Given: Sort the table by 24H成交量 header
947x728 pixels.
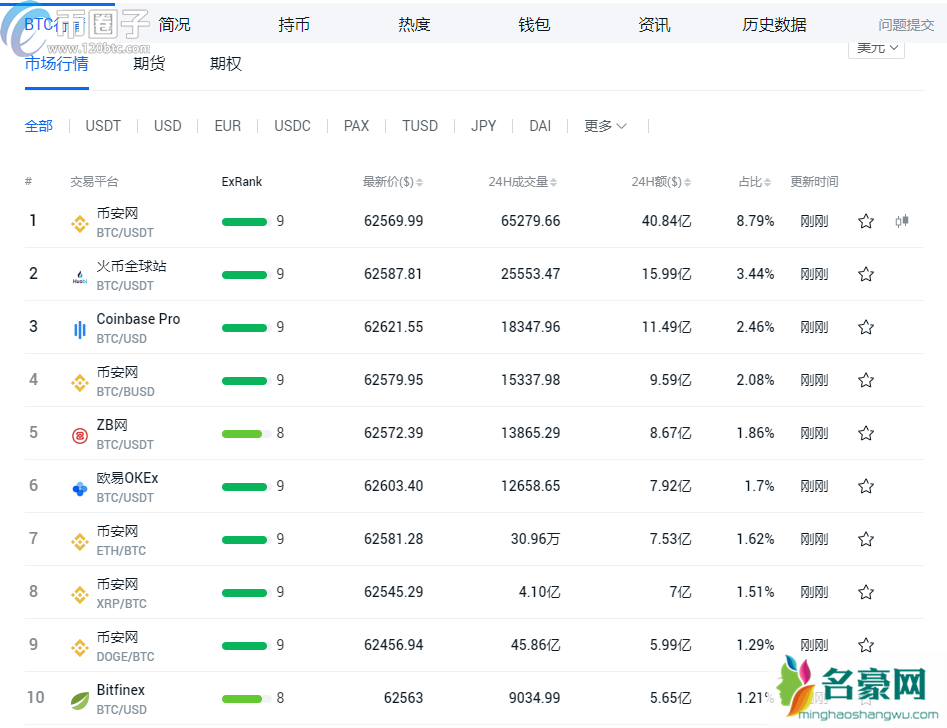Looking at the screenshot, I should (522, 182).
